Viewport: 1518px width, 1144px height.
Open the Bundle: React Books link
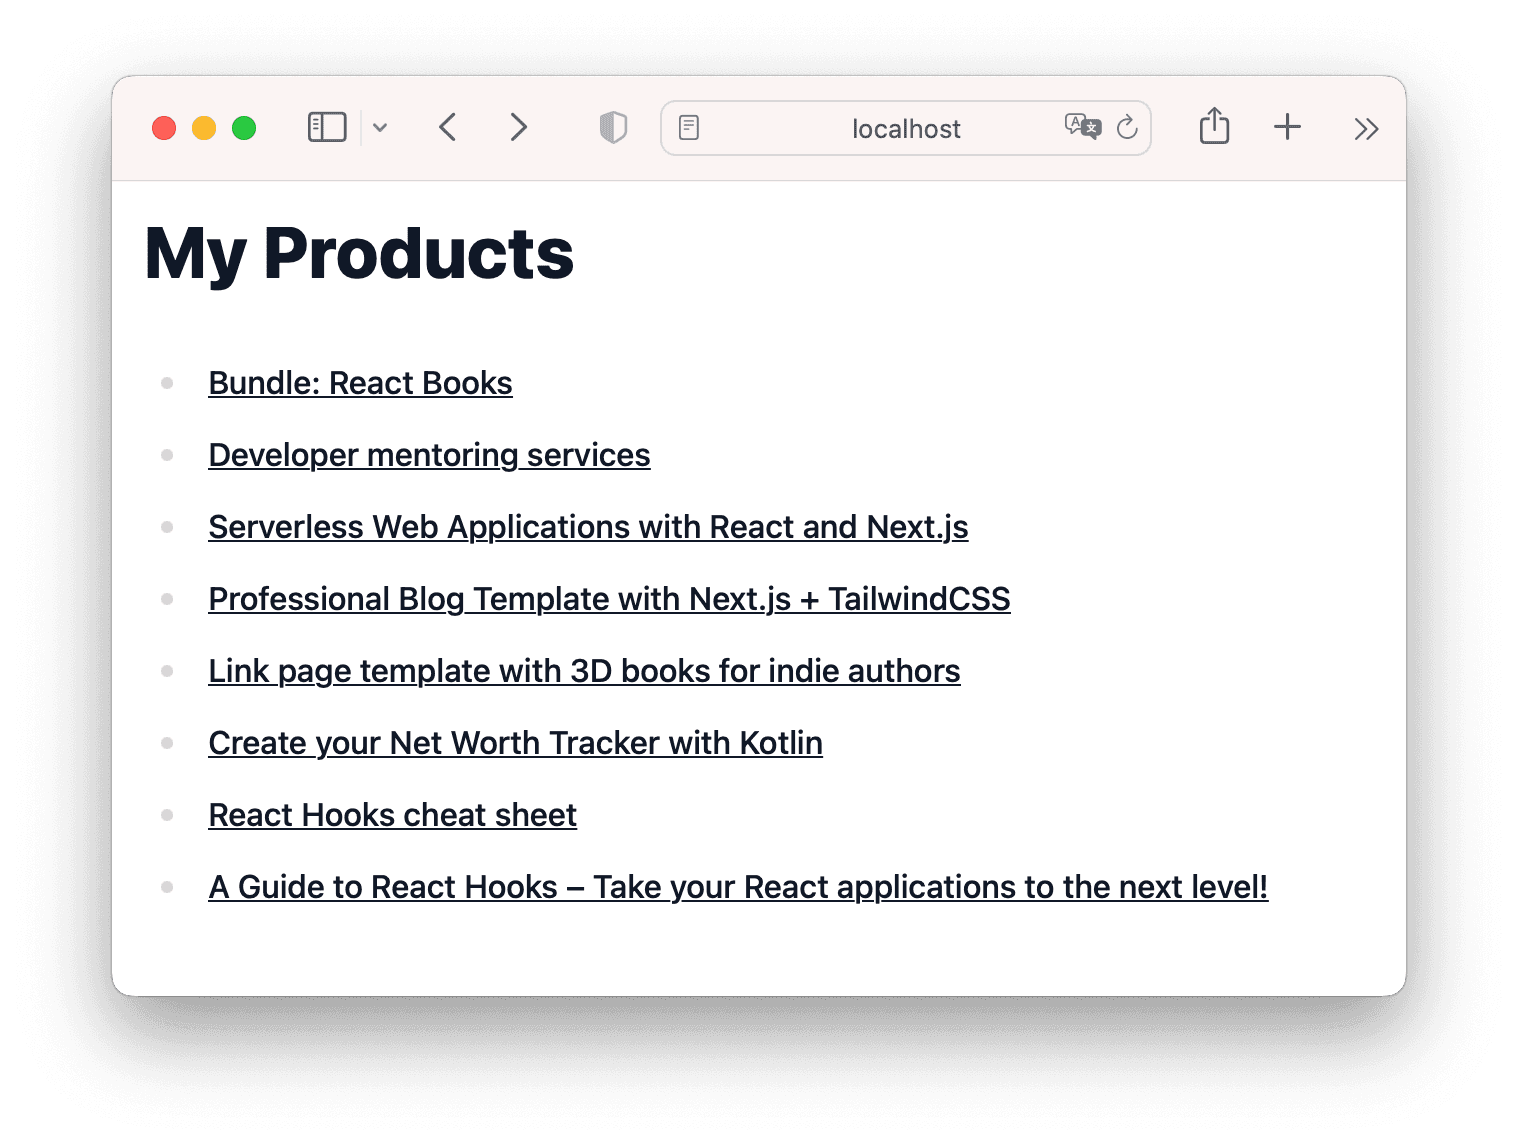[x=360, y=383]
